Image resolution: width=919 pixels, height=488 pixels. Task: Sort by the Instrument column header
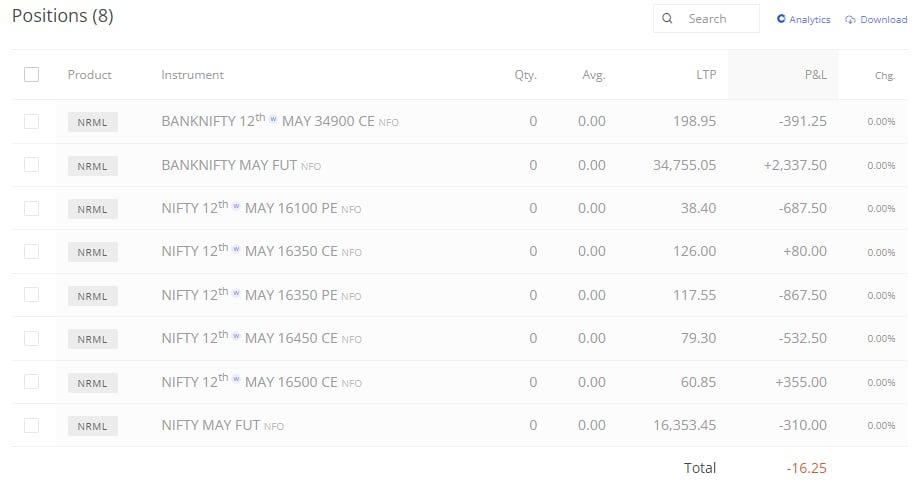tap(192, 74)
